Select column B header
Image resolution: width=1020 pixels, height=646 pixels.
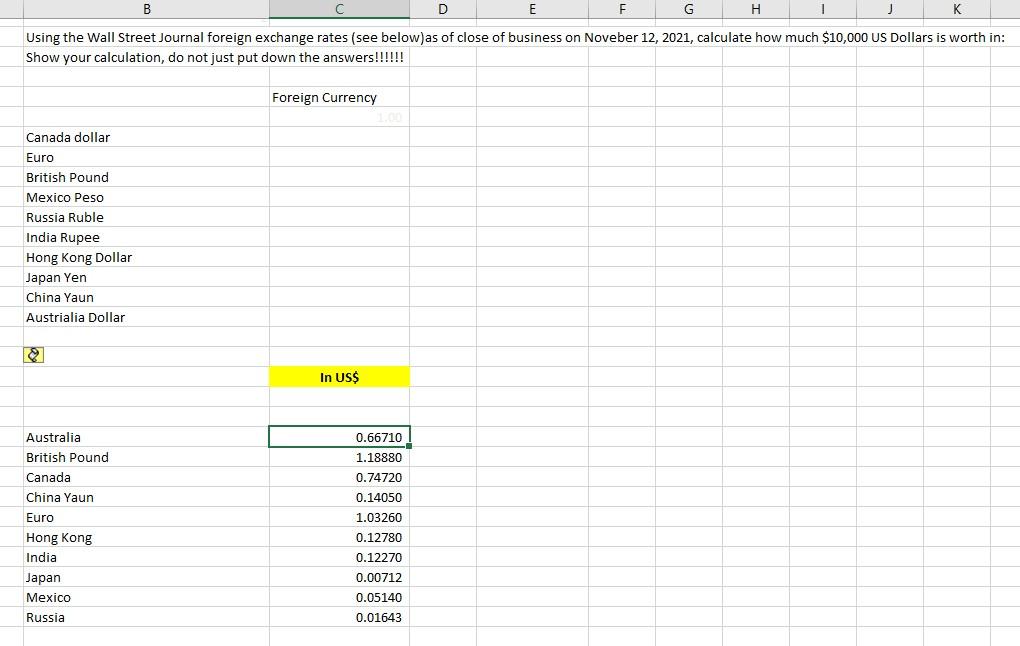(146, 9)
